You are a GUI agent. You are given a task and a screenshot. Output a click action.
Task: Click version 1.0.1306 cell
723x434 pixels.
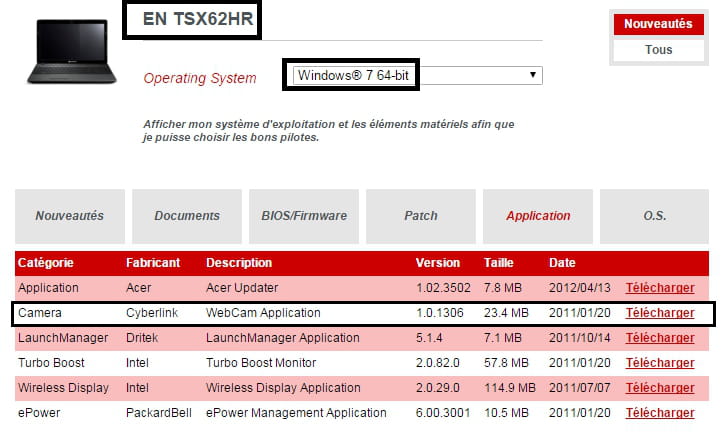coord(440,313)
